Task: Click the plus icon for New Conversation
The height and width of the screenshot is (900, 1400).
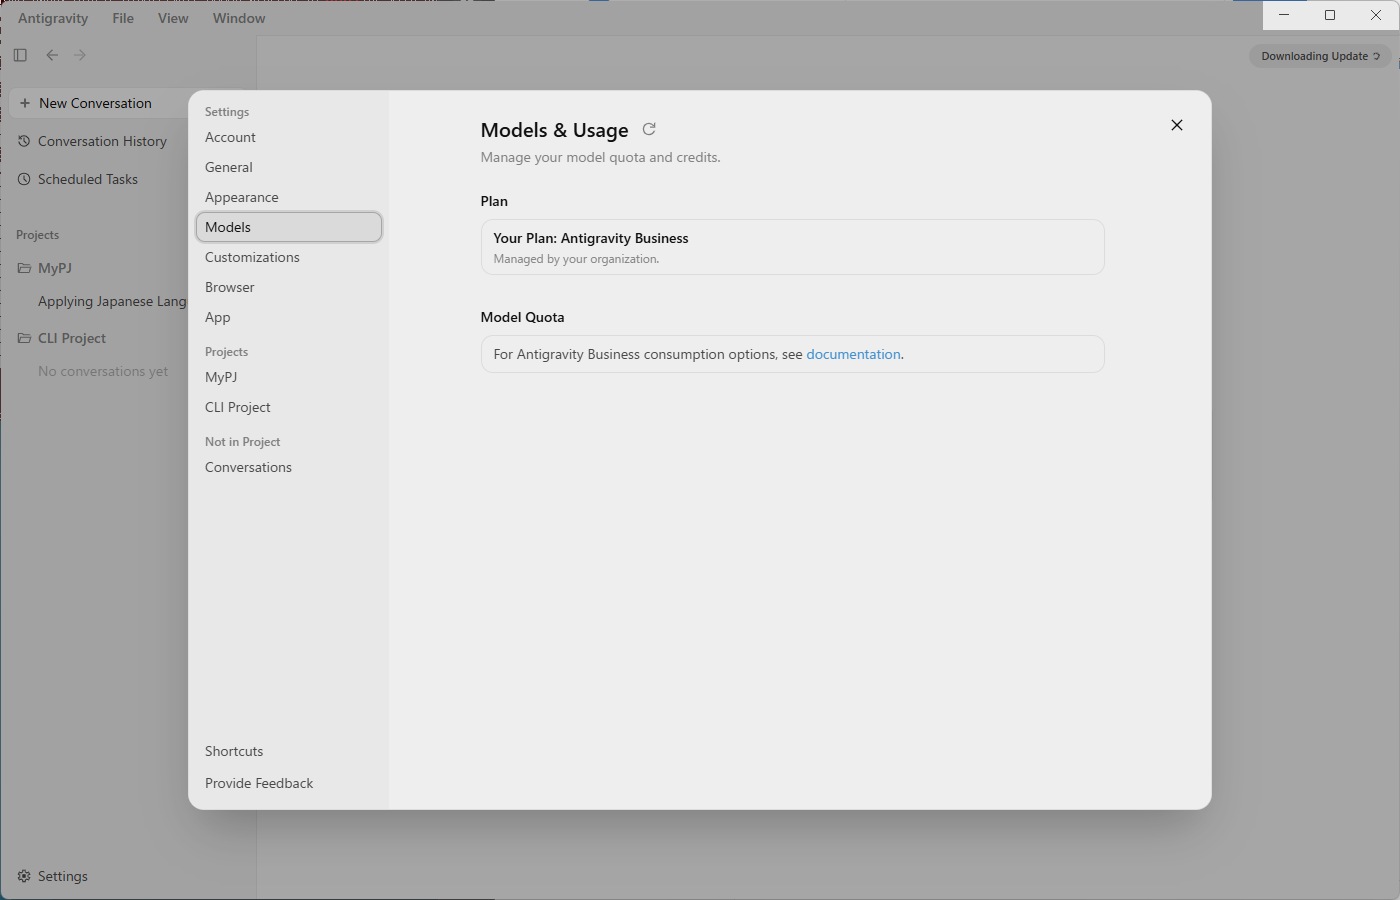Action: pyautogui.click(x=25, y=103)
